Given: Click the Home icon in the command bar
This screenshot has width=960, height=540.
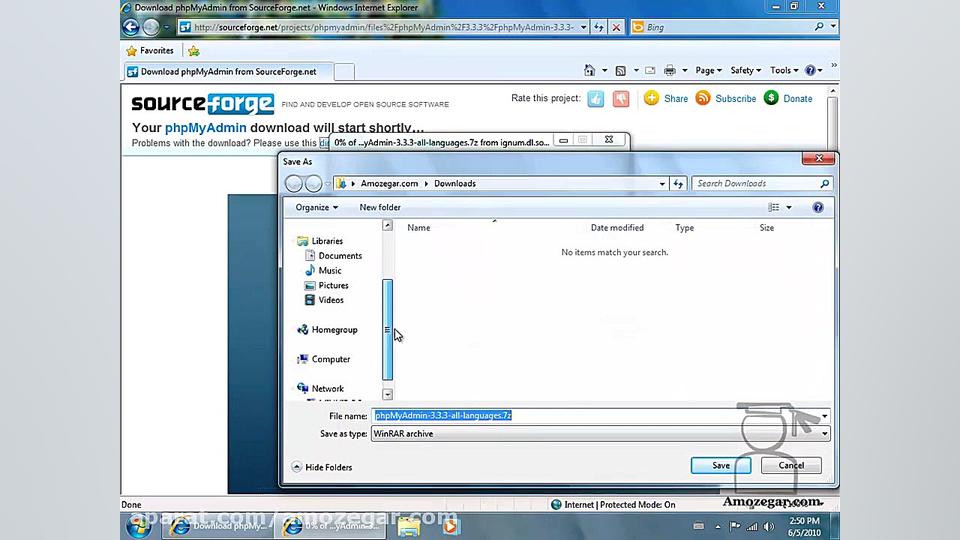Looking at the screenshot, I should [x=590, y=70].
